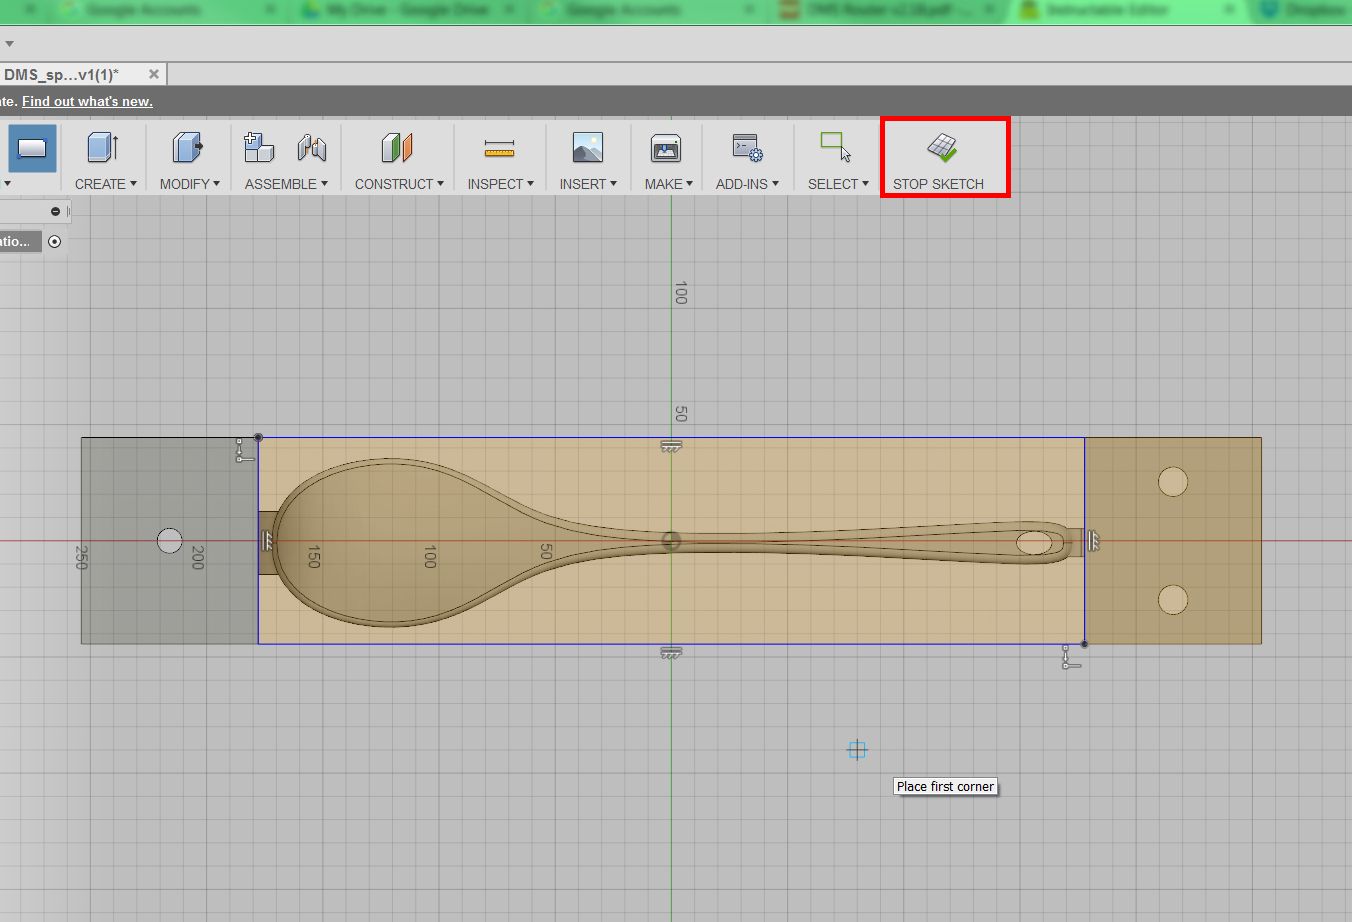Select the active sketch Rectangle tool icon
This screenshot has width=1352, height=922.
pos(32,148)
